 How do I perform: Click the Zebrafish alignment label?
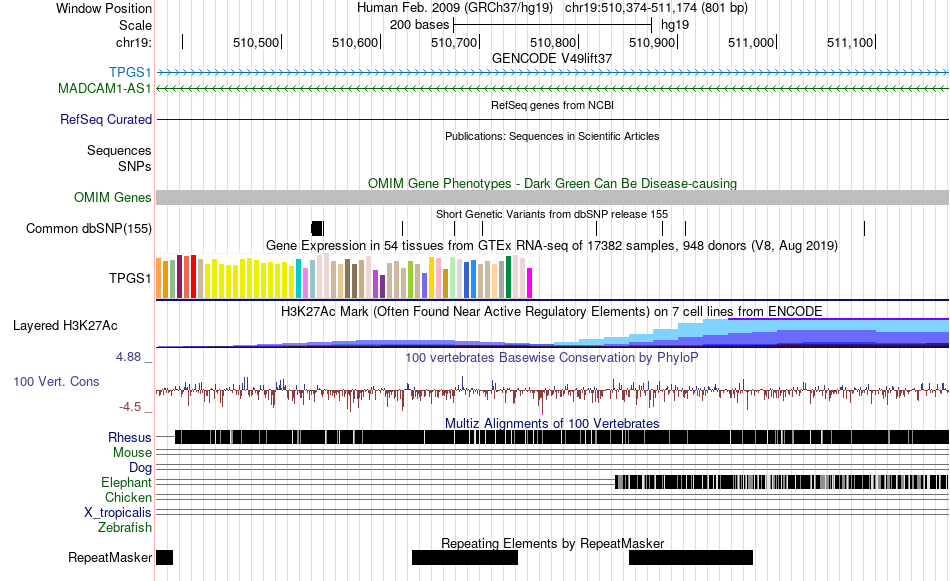click(125, 528)
